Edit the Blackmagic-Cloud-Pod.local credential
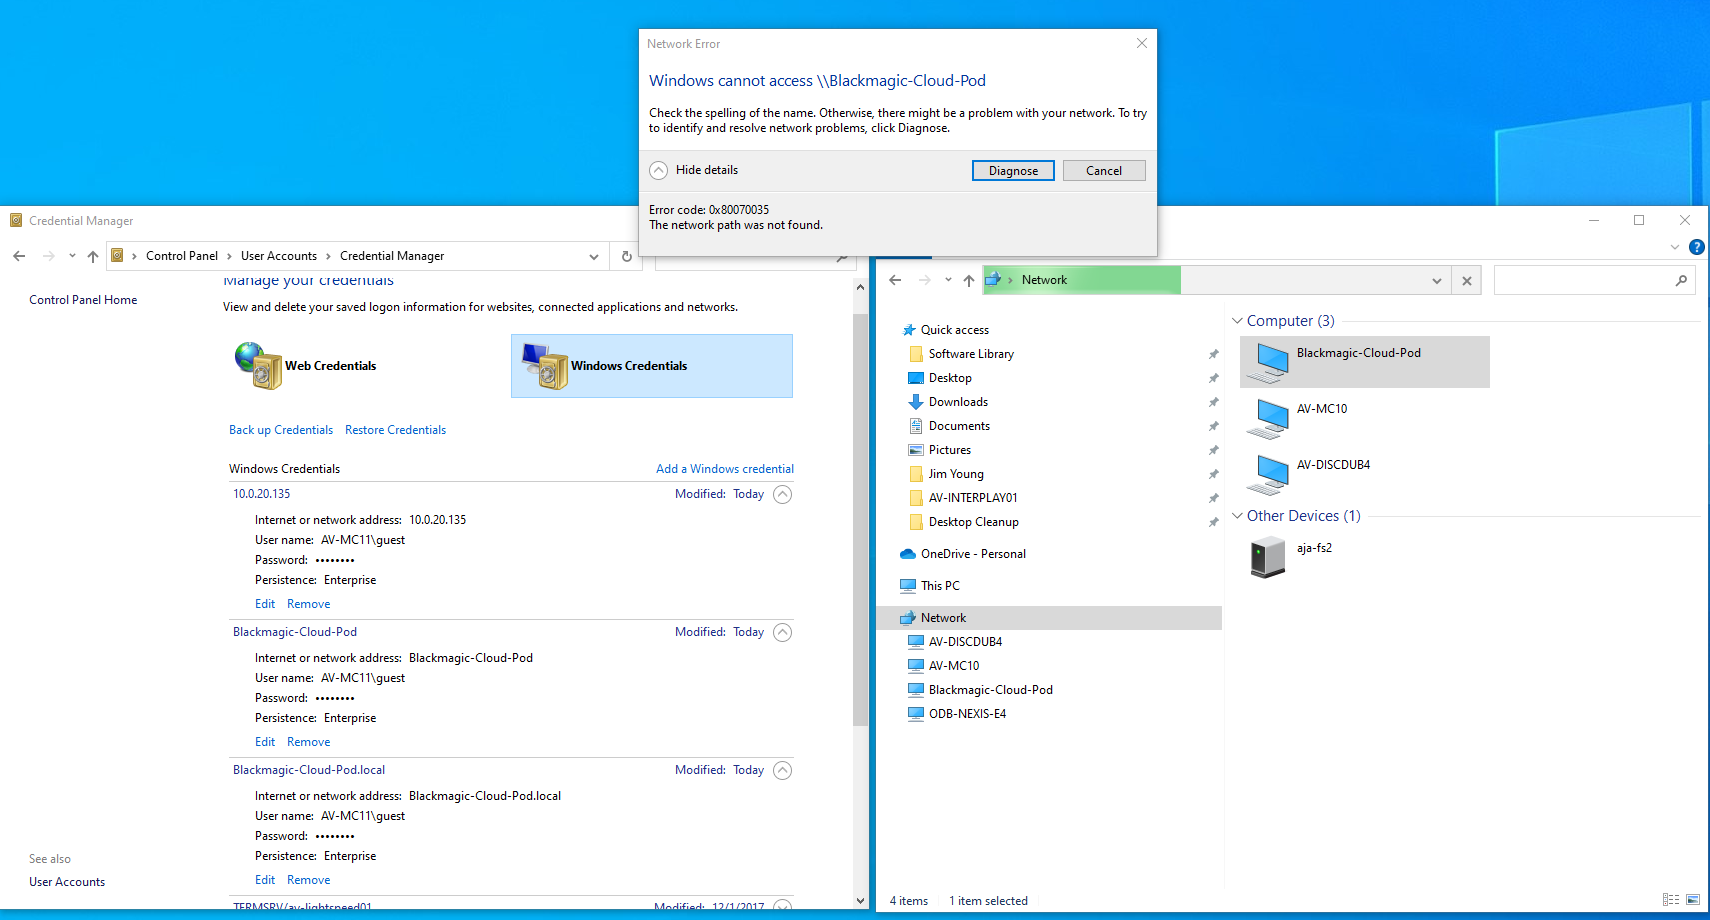This screenshot has height=920, width=1710. (x=265, y=880)
